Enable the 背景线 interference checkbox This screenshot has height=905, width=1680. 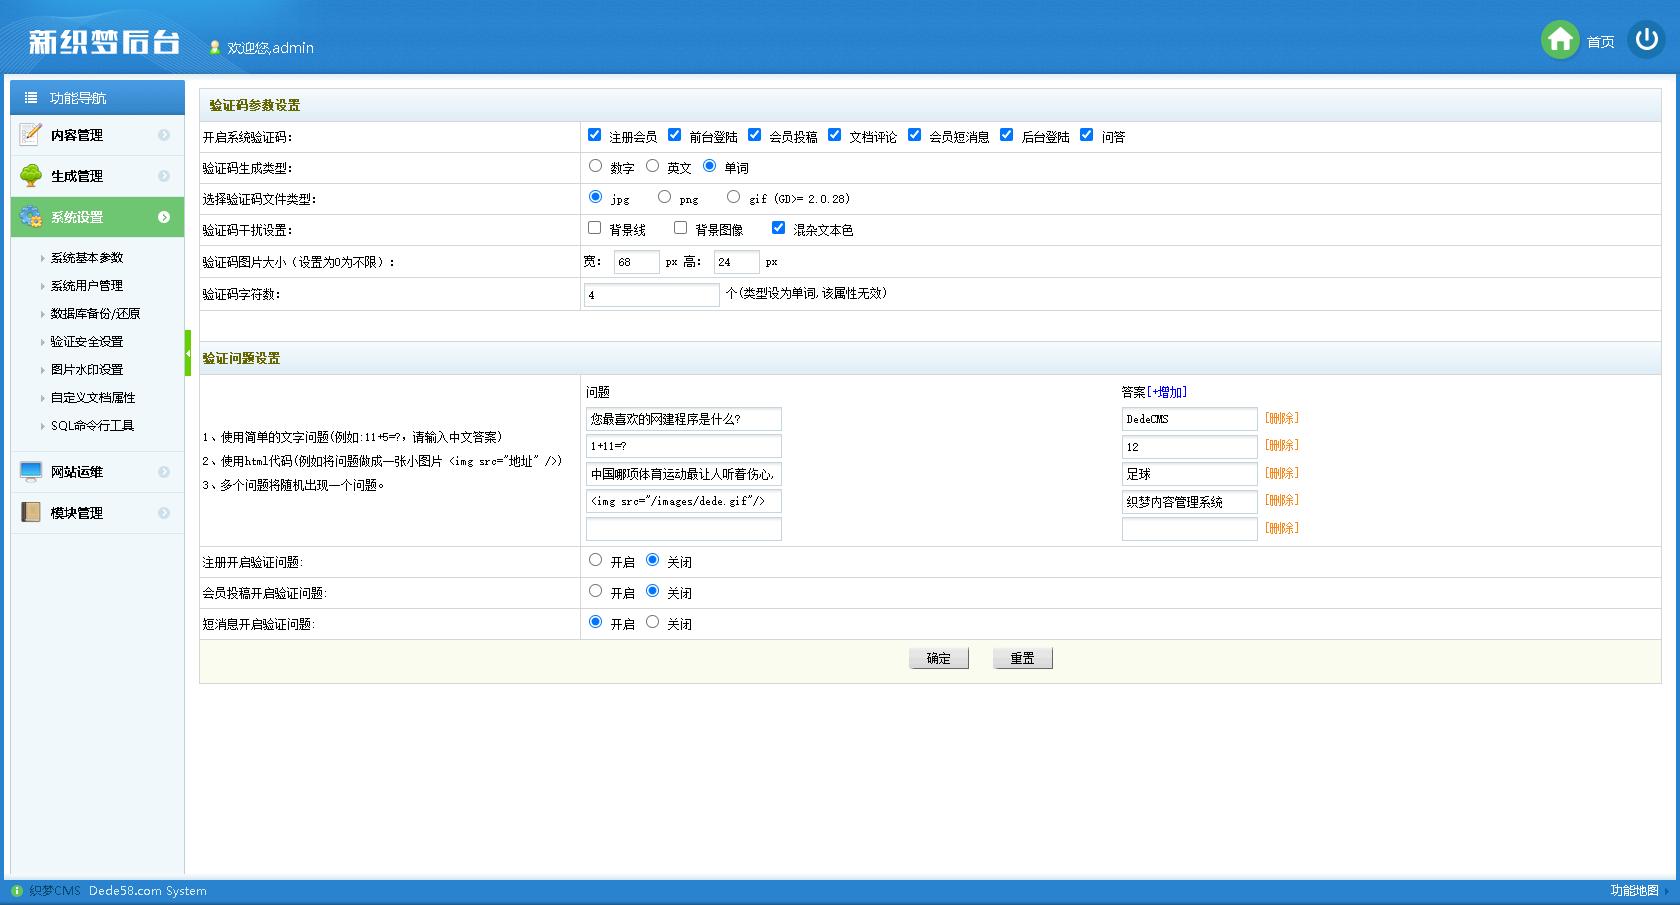pyautogui.click(x=595, y=228)
